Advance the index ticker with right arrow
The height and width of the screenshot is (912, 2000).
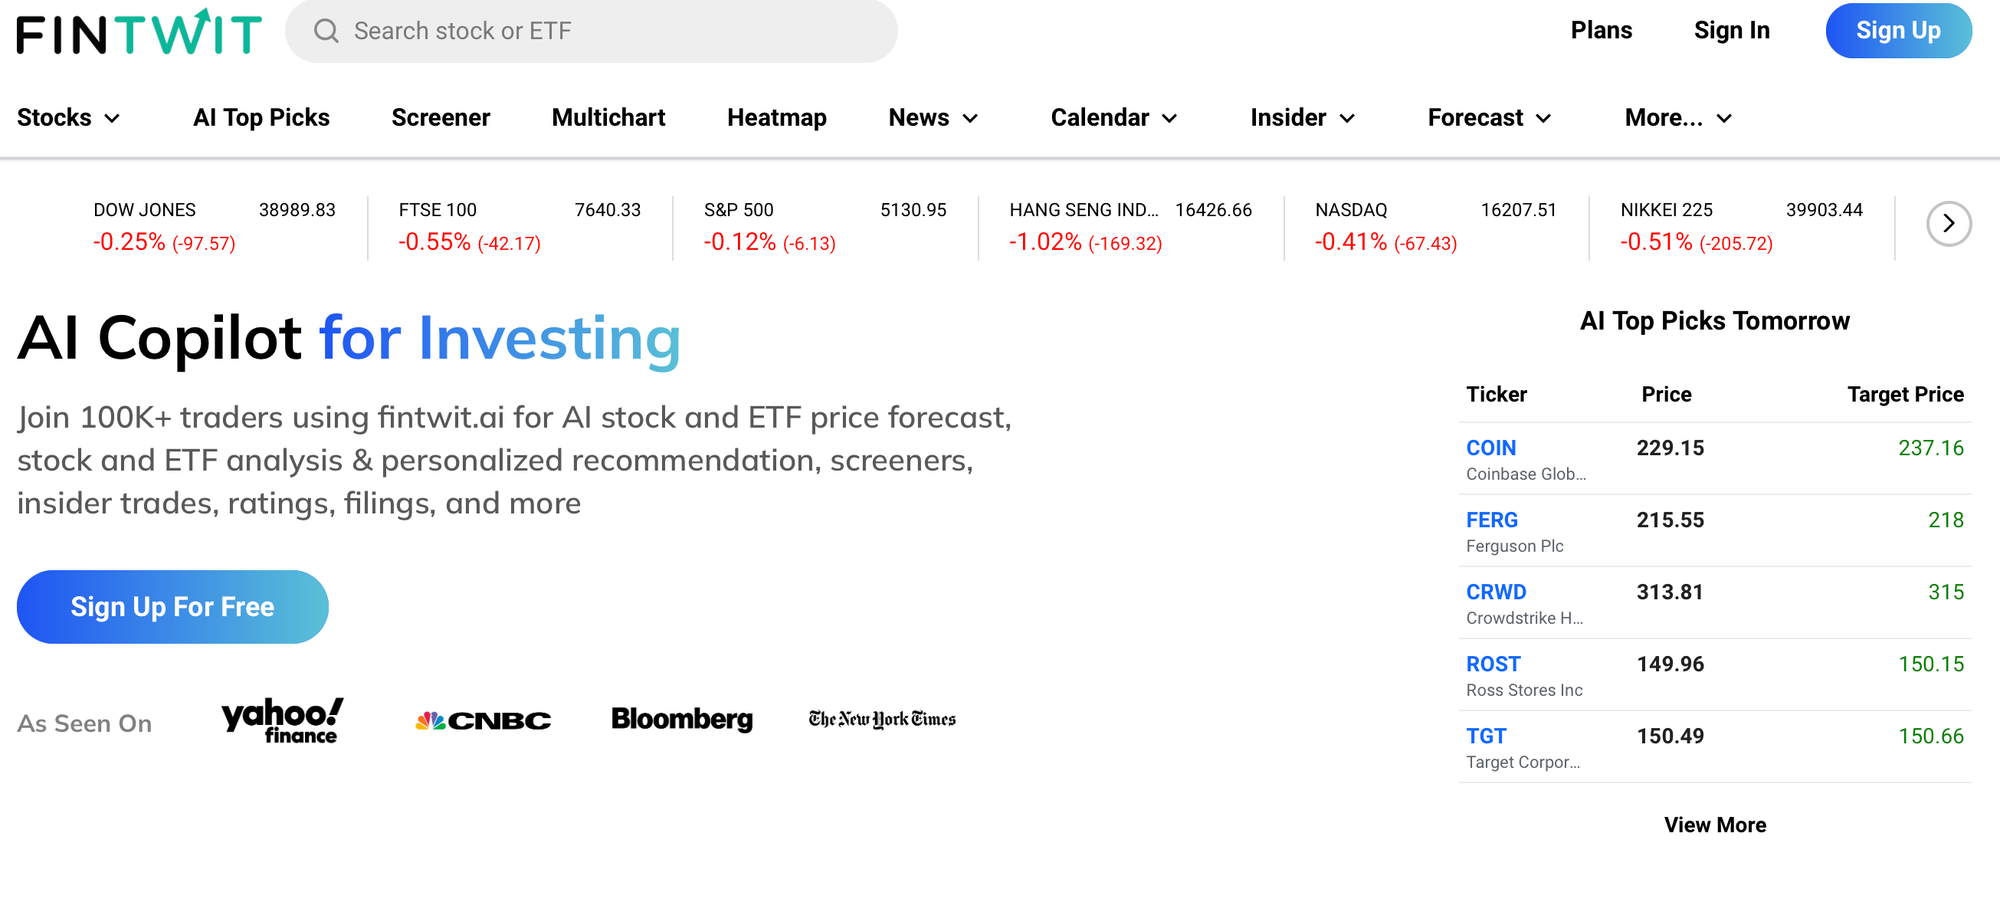coord(1948,224)
